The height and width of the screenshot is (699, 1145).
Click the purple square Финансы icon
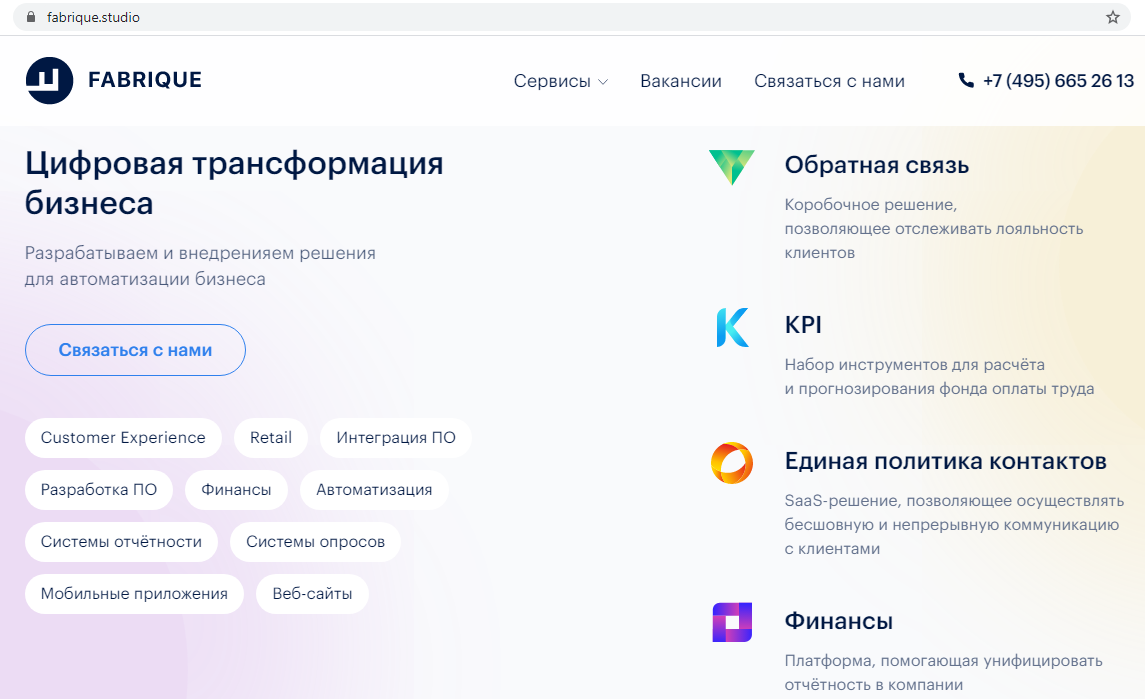point(731,622)
